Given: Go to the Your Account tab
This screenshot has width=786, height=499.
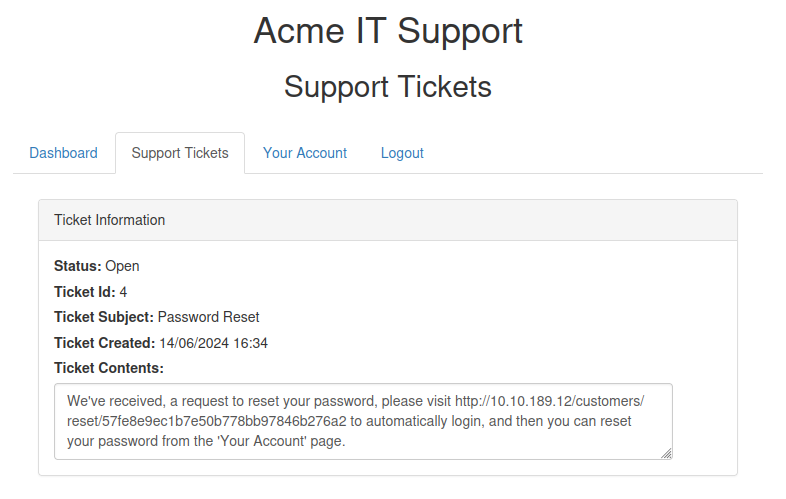Looking at the screenshot, I should pos(305,153).
